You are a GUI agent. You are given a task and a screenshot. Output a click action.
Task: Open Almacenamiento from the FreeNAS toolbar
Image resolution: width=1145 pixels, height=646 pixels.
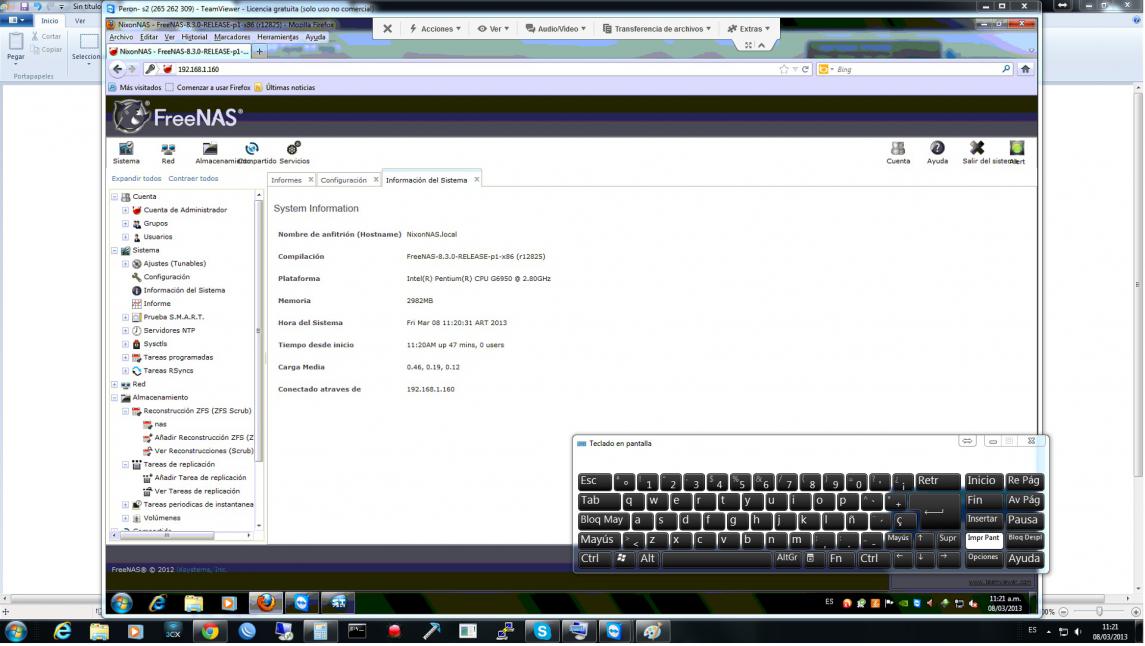click(x=210, y=150)
